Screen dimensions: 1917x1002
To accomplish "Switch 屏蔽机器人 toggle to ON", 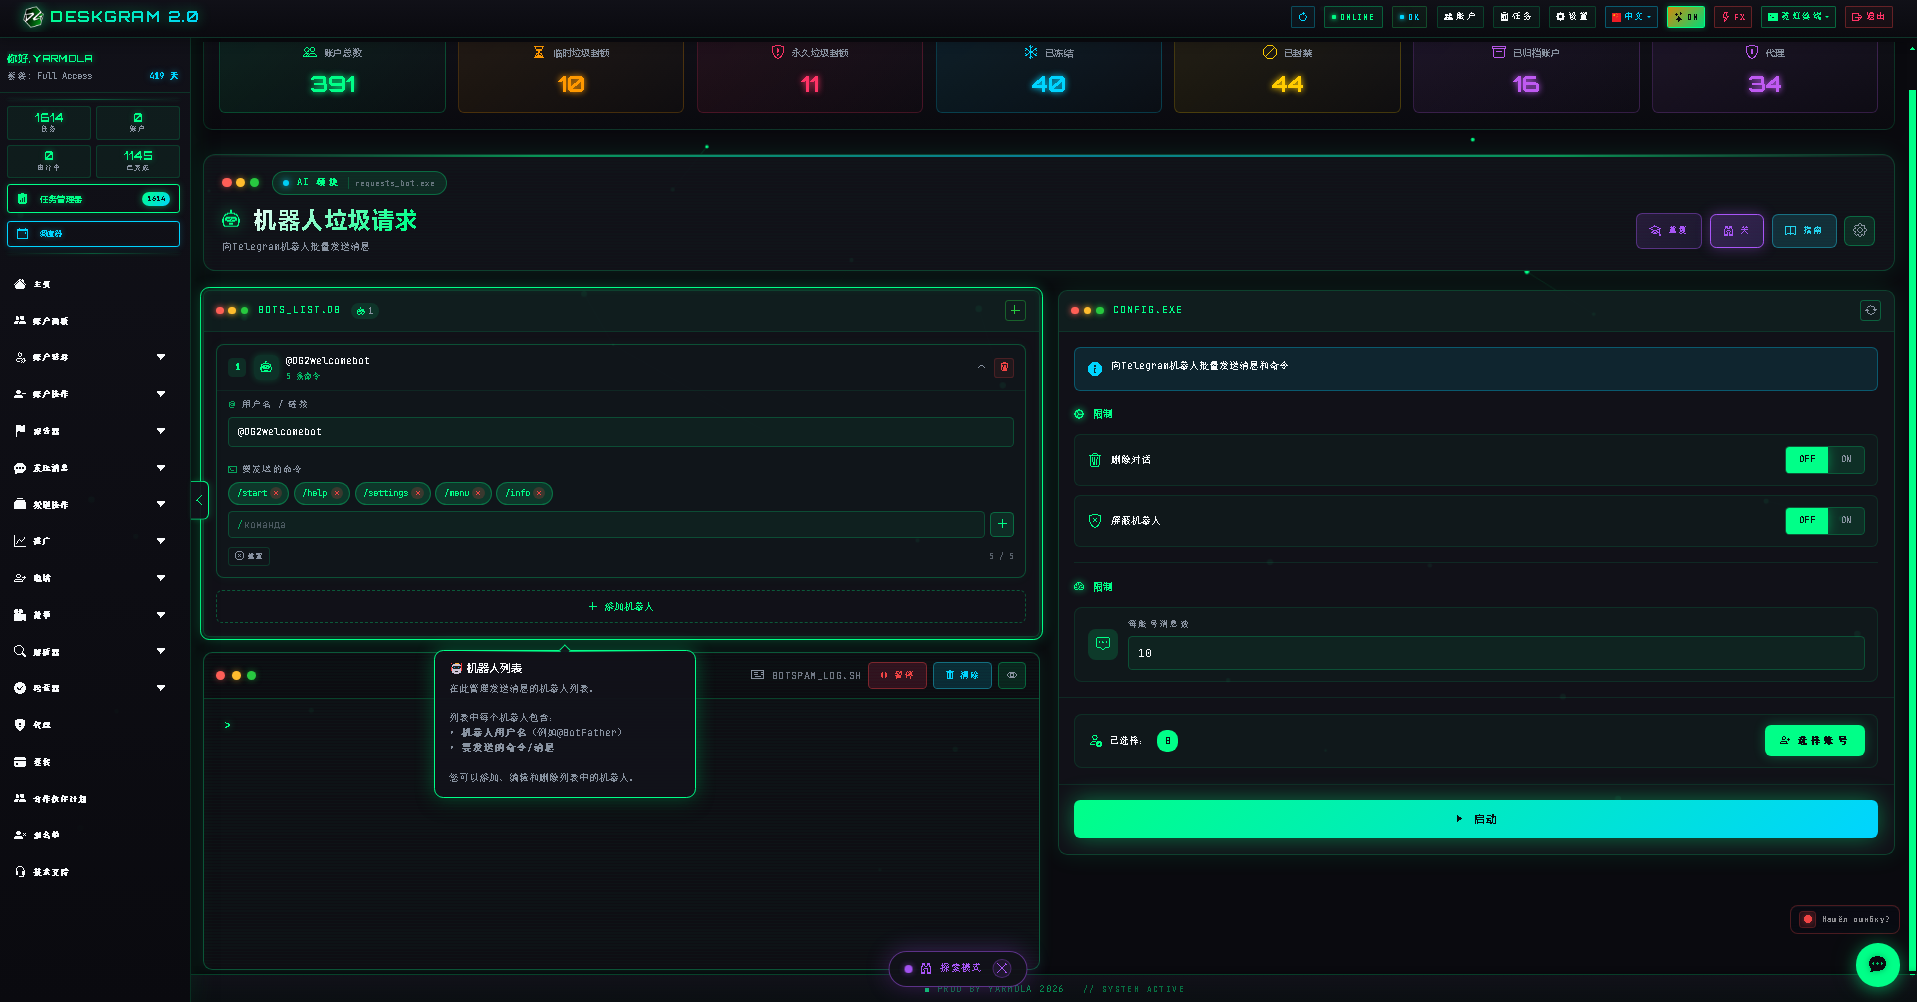I will 1846,521.
